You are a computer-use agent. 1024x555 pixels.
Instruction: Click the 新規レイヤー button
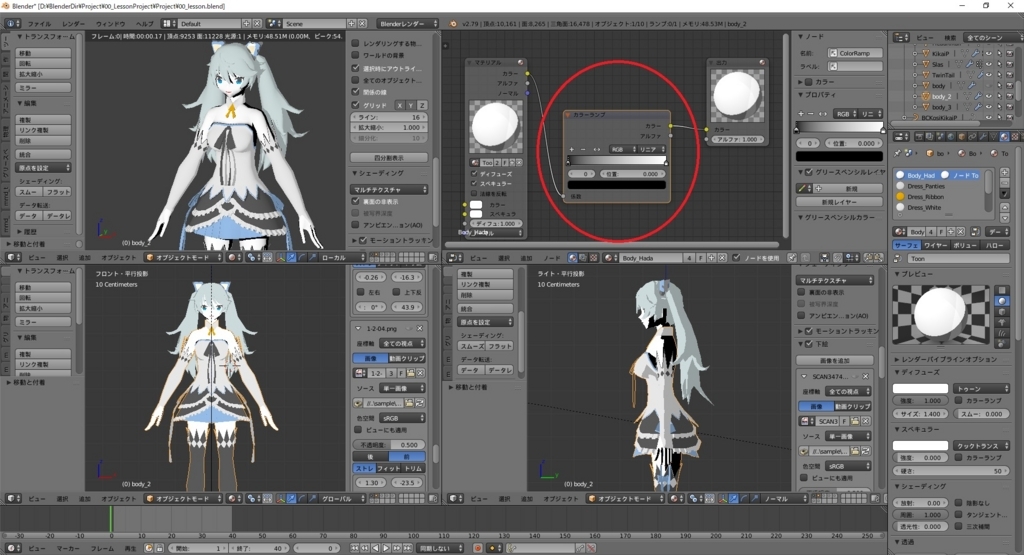tap(839, 202)
